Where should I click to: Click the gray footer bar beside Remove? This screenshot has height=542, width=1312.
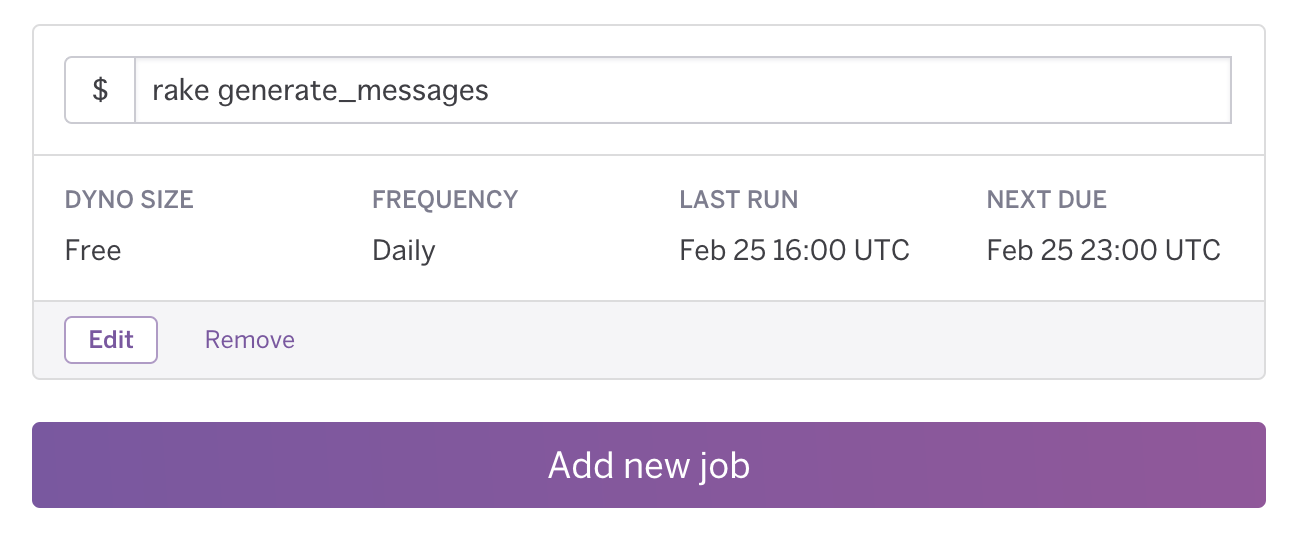click(780, 340)
